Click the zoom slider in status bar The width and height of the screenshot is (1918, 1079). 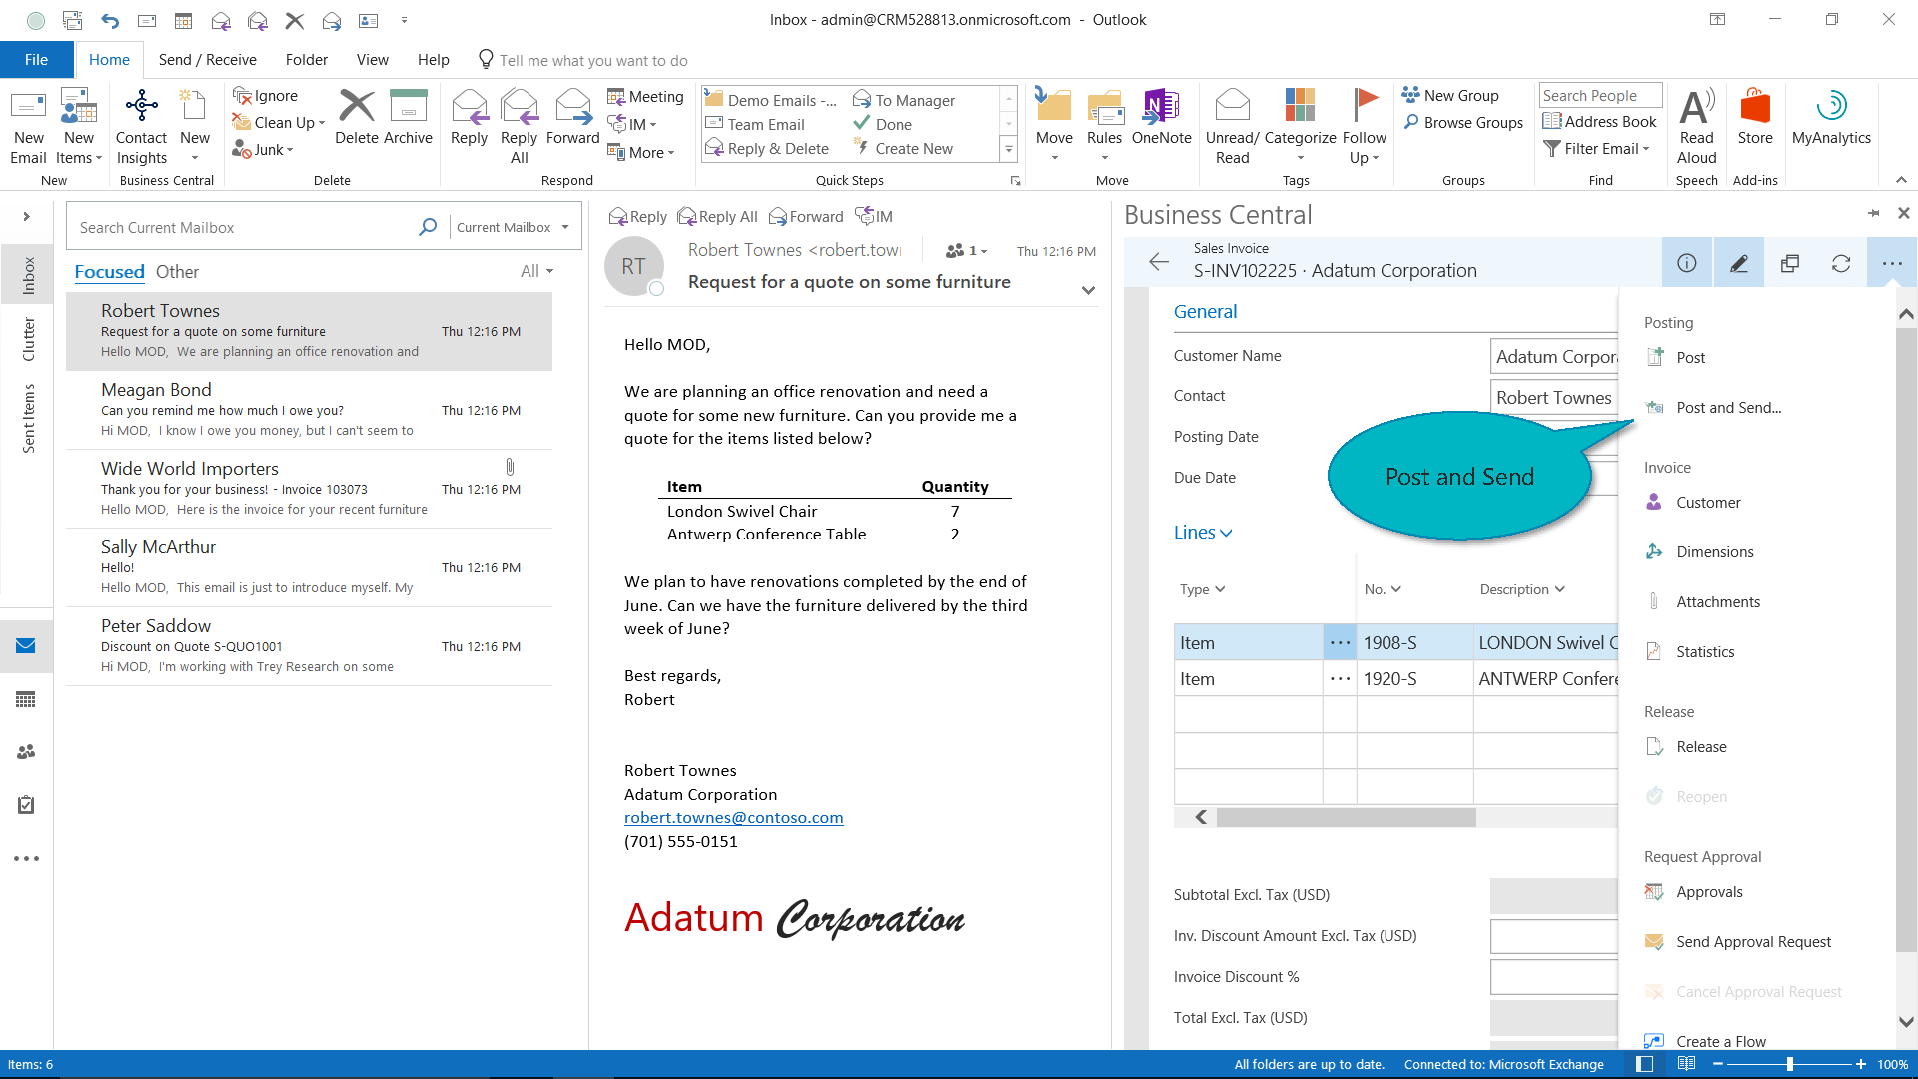click(1789, 1064)
